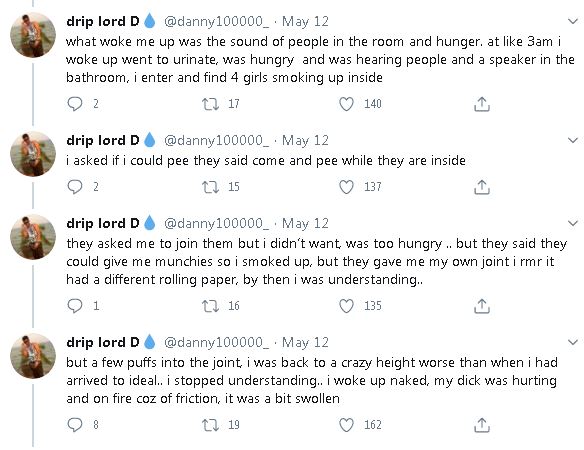
Task: Reply to the rolling paper tweet with 1 reply
Action: pos(74,306)
